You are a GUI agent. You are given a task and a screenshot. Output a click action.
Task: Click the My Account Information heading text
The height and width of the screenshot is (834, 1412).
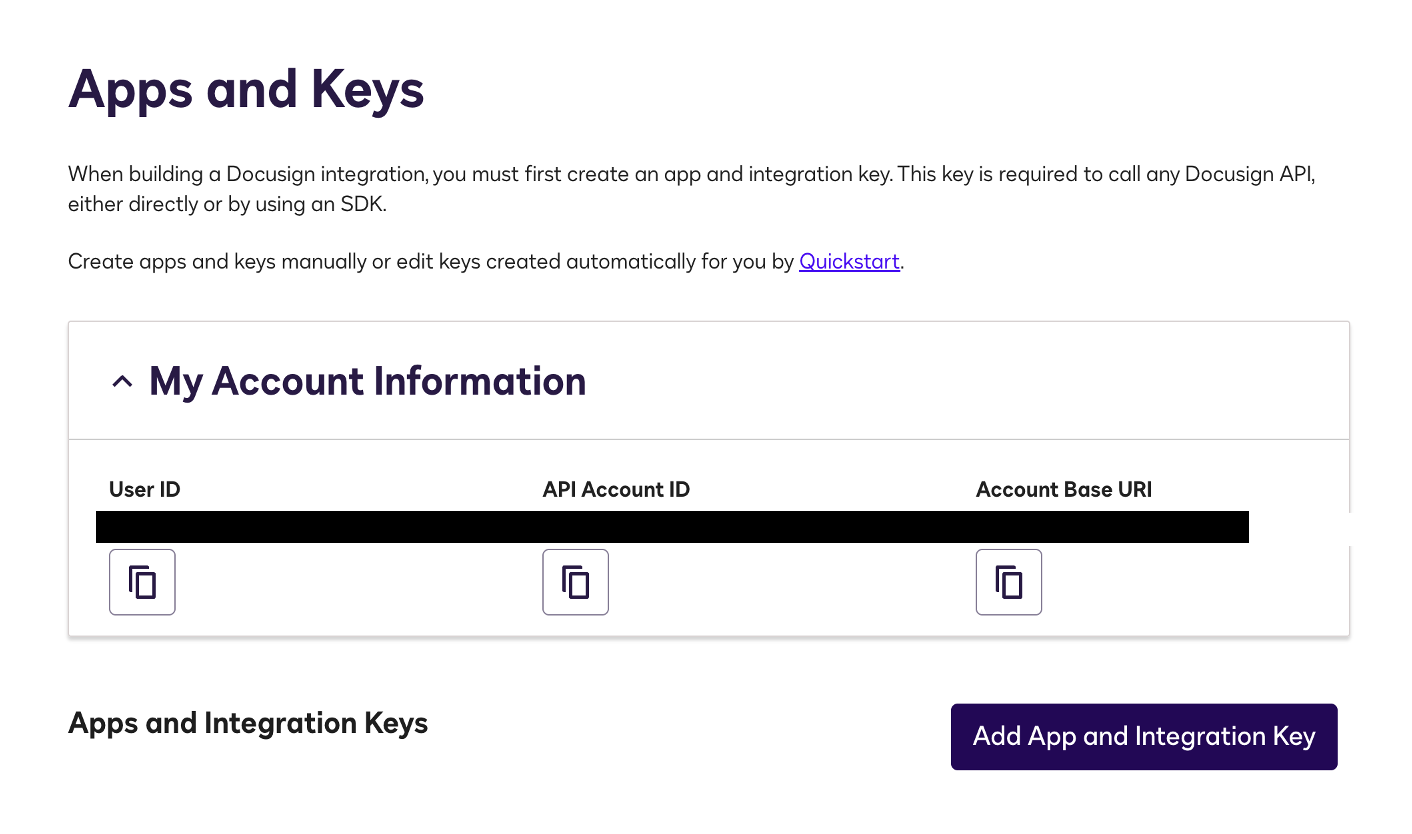367,381
